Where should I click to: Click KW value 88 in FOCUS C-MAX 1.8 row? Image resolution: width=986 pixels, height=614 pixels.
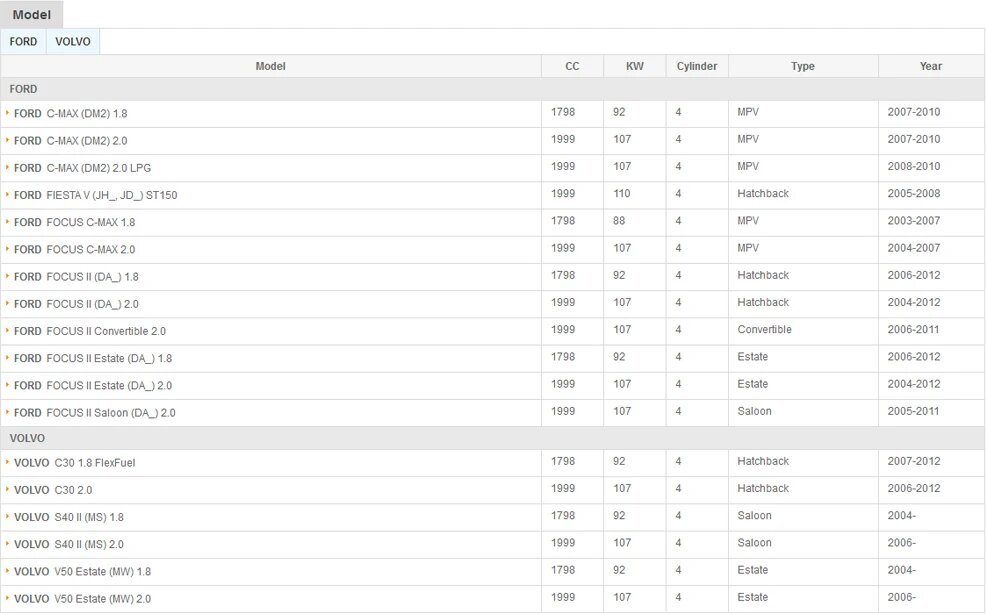tap(619, 221)
